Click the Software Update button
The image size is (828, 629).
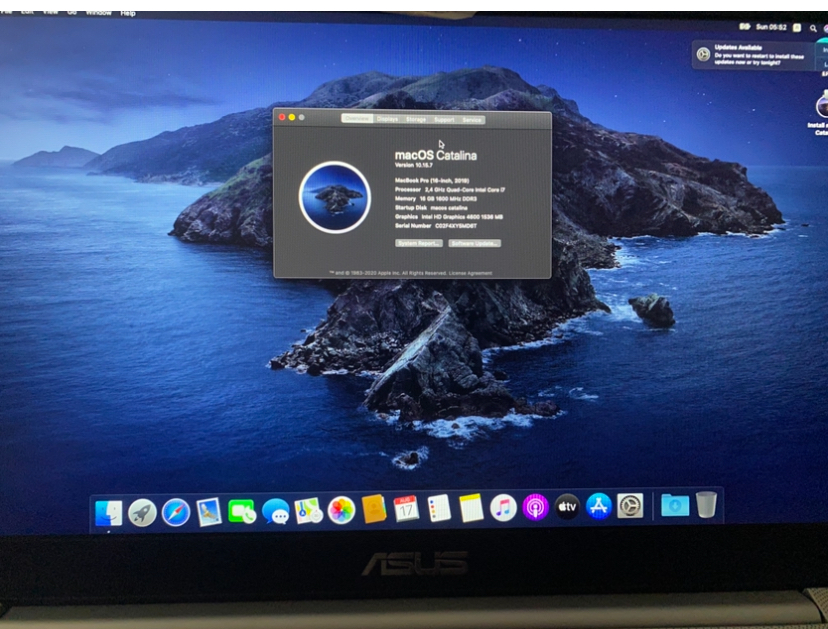(475, 243)
